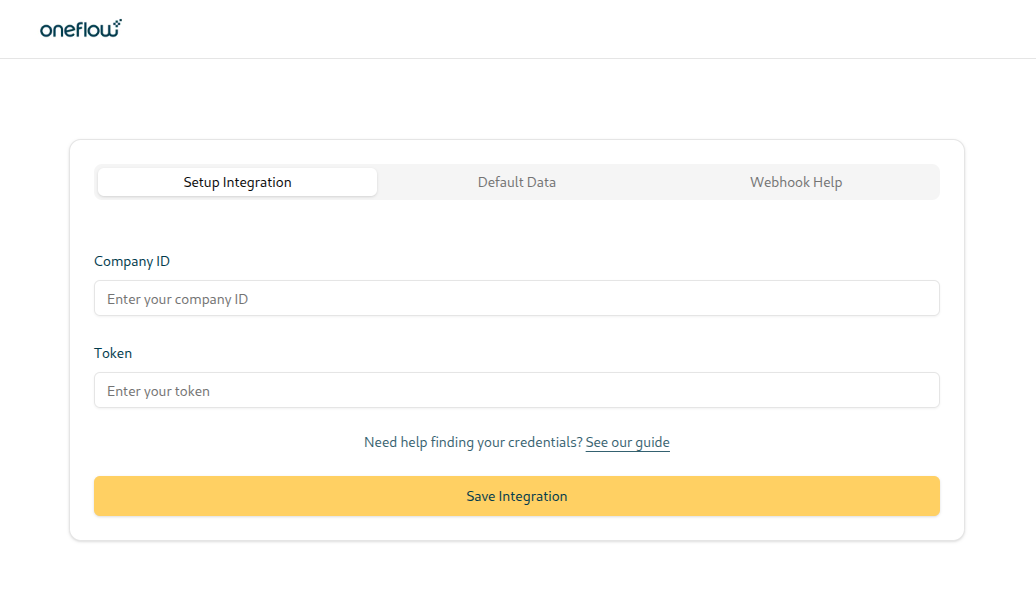Open the See our guide link
Image resolution: width=1036 pixels, height=595 pixels.
click(x=628, y=442)
